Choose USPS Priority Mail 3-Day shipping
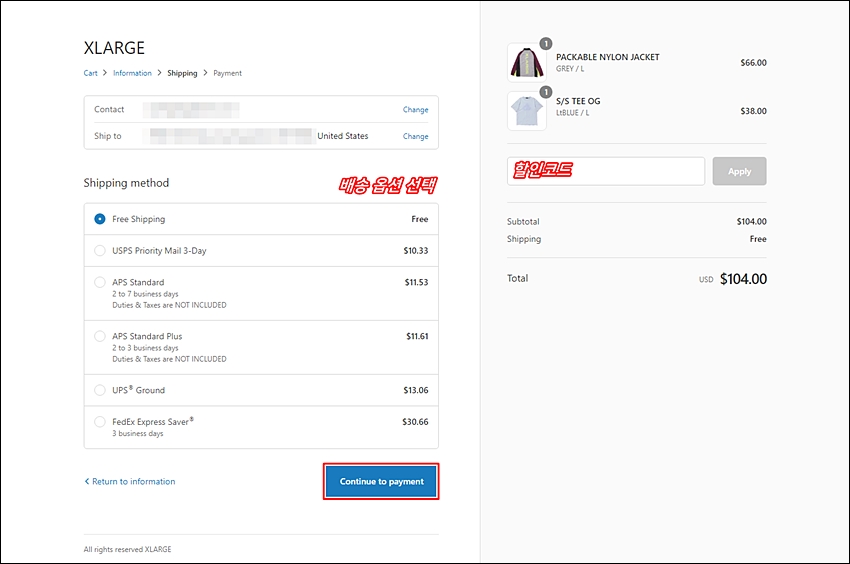850x564 pixels. tap(100, 251)
